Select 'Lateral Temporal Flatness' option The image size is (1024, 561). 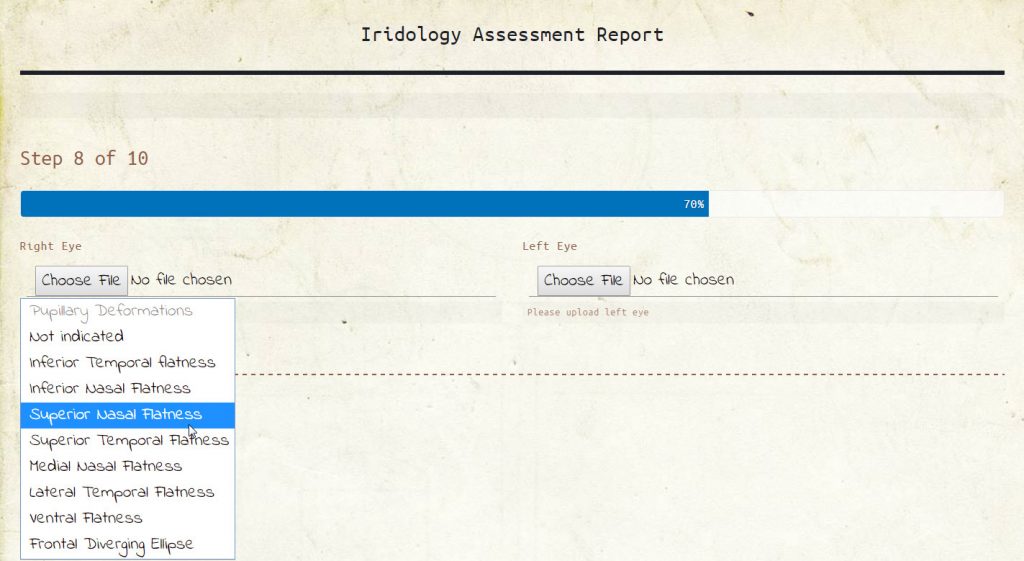[128, 493]
